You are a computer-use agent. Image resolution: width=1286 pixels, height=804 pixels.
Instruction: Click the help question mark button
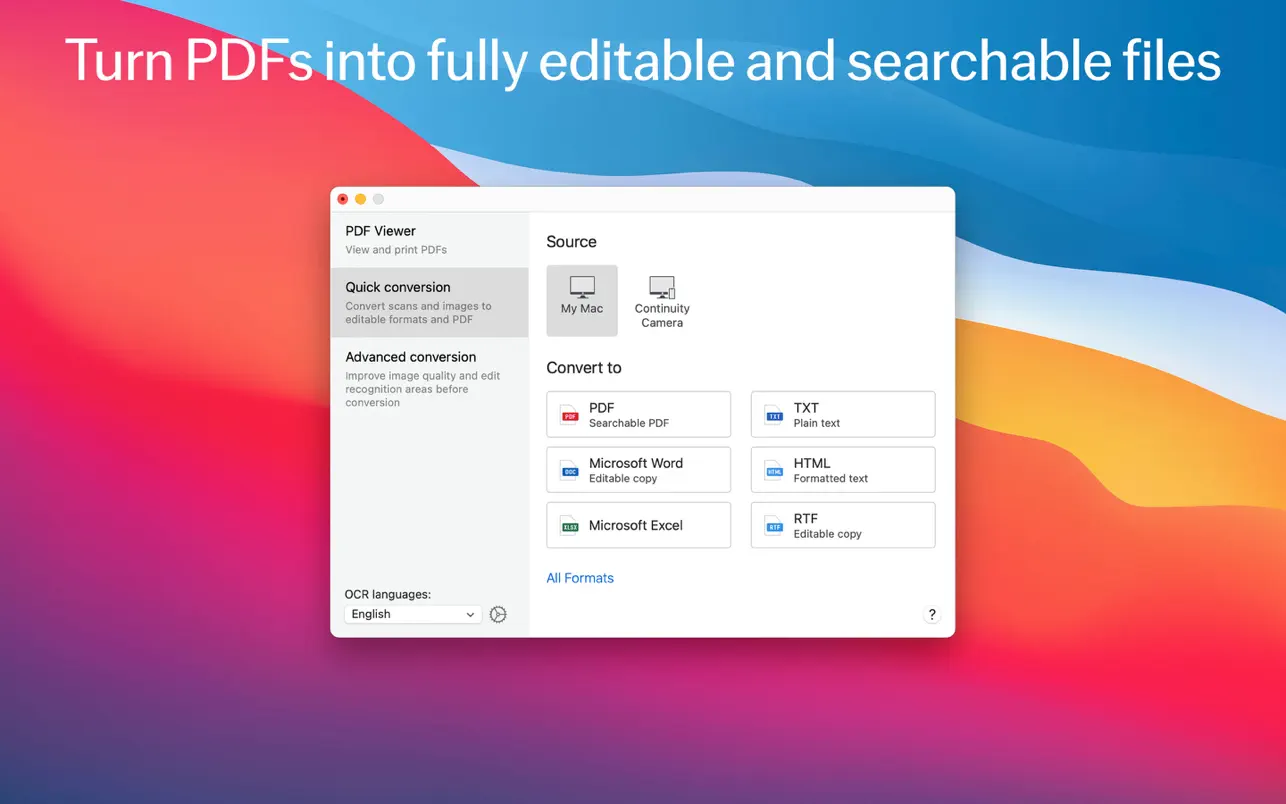(932, 615)
